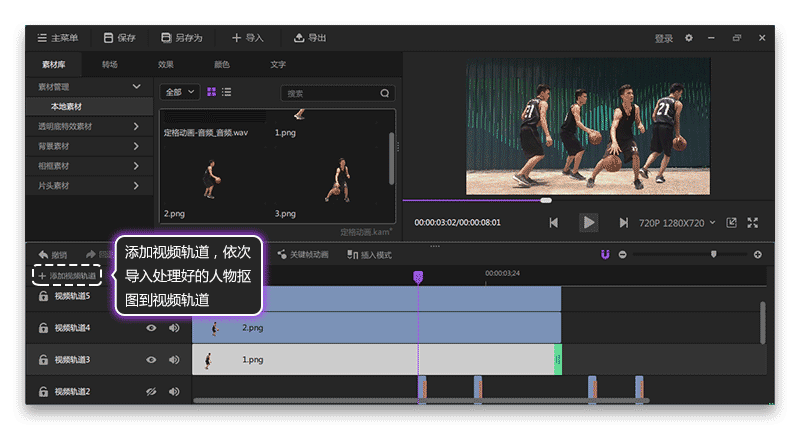Toggle lock on 视频轨道3

point(43,360)
